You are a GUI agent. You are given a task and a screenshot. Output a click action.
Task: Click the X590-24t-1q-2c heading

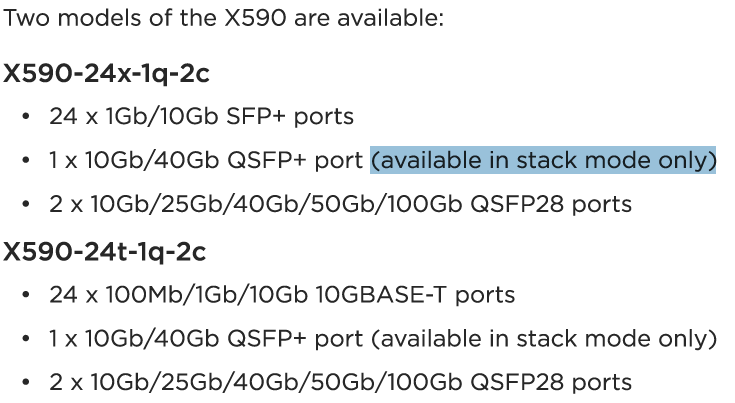tap(105, 251)
